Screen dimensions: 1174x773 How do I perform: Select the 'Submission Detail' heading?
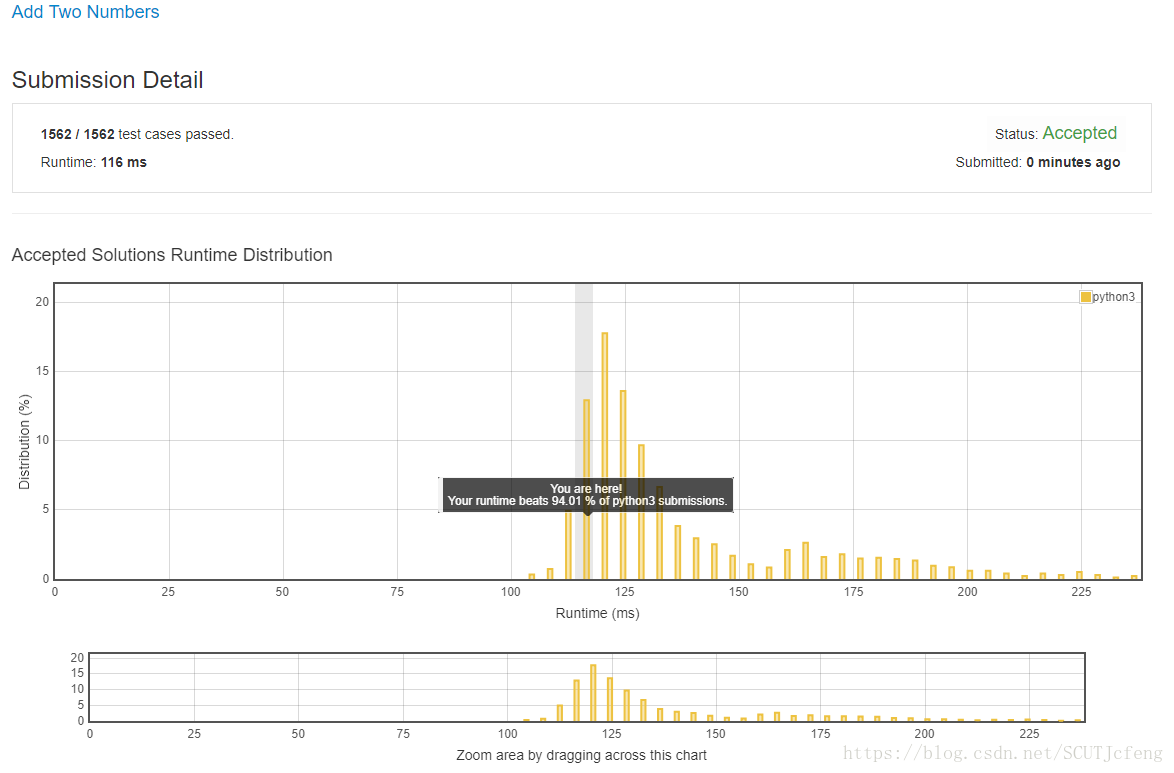[108, 80]
